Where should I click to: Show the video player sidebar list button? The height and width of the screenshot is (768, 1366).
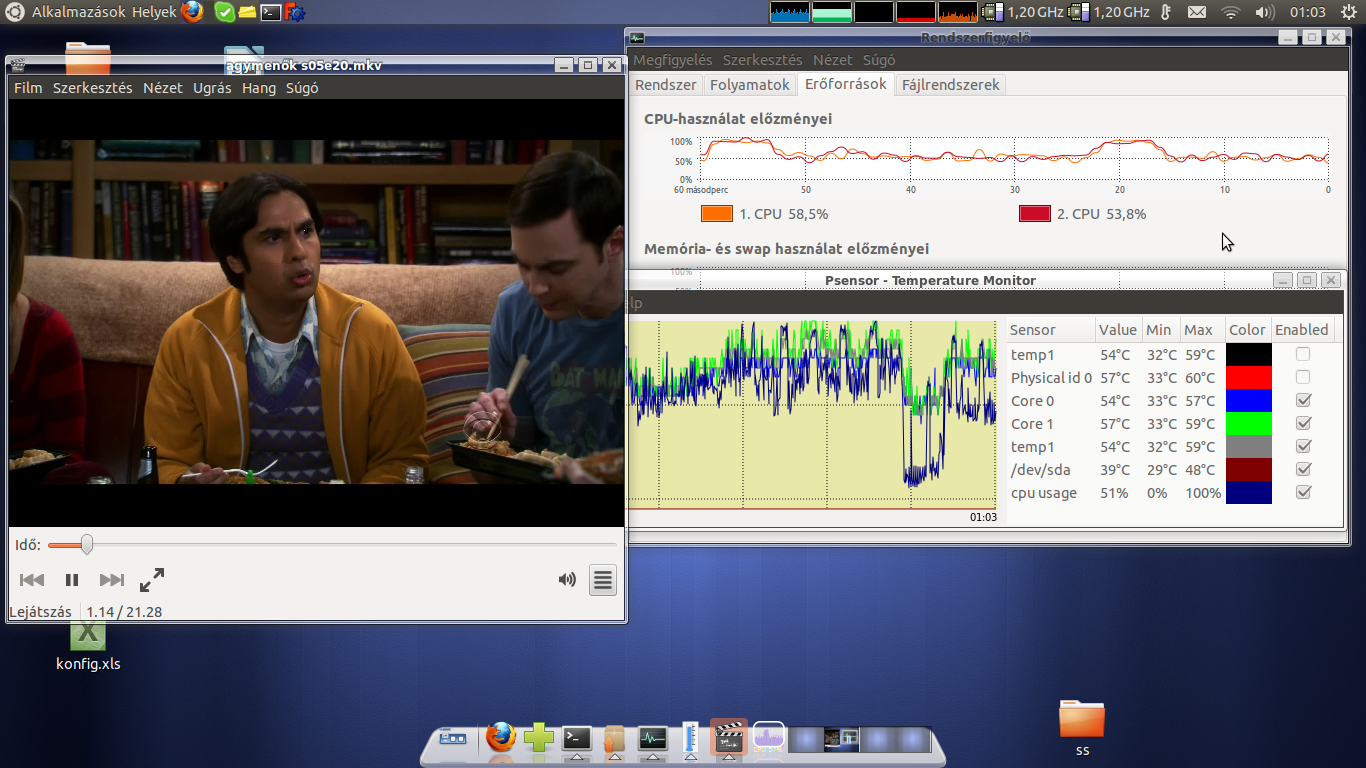(x=603, y=580)
